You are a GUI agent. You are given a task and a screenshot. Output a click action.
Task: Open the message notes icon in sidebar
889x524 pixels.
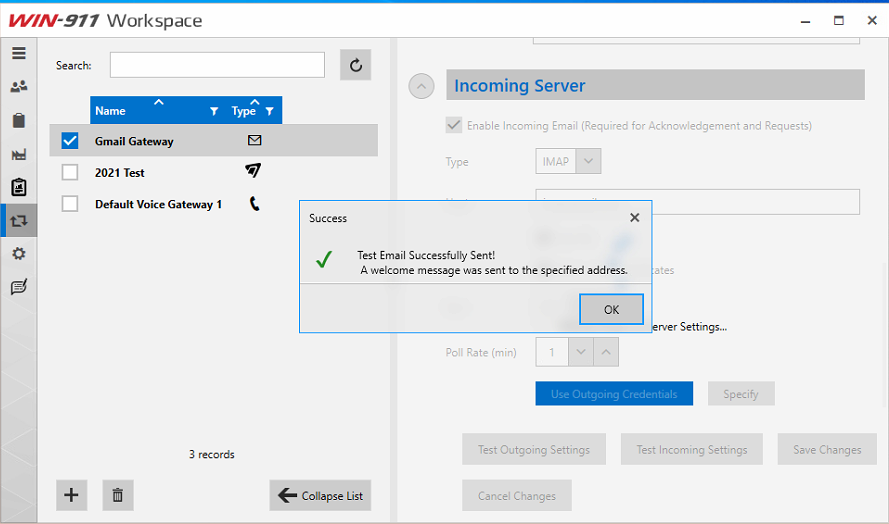[x=18, y=287]
